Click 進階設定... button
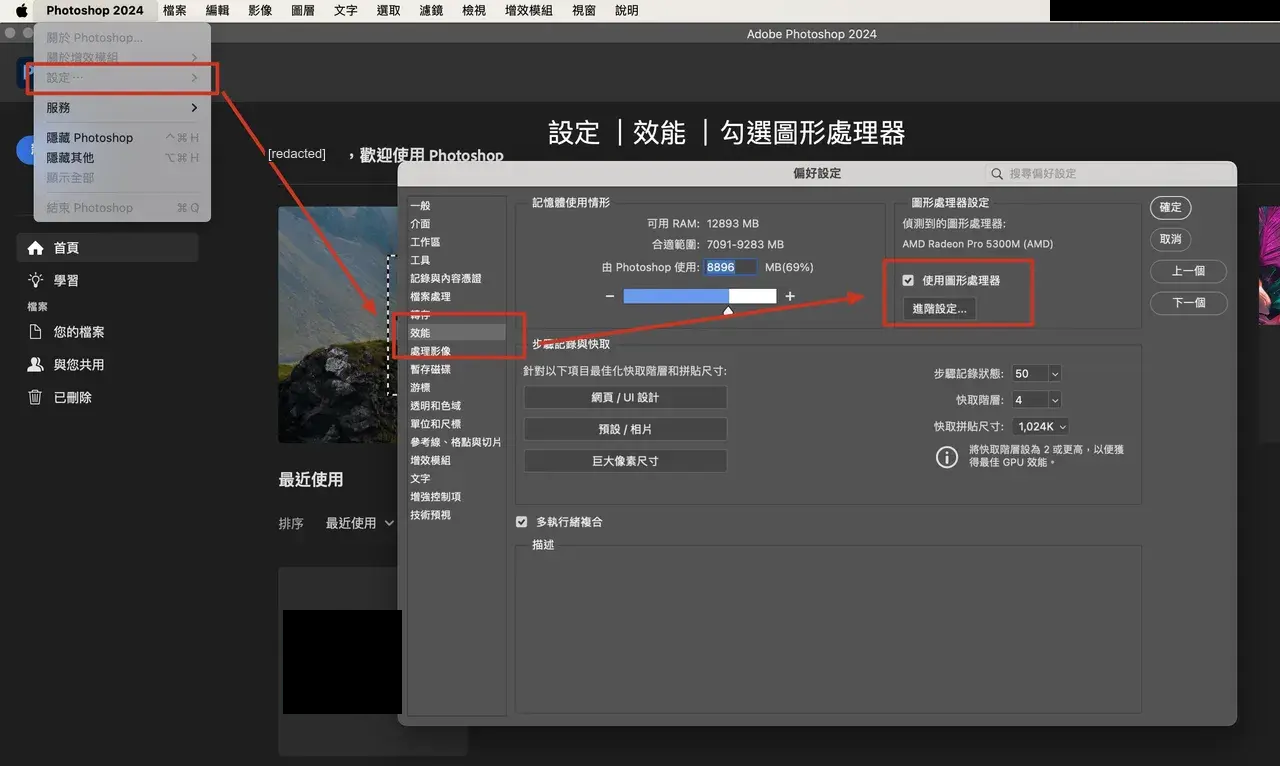This screenshot has height=766, width=1280. click(940, 309)
